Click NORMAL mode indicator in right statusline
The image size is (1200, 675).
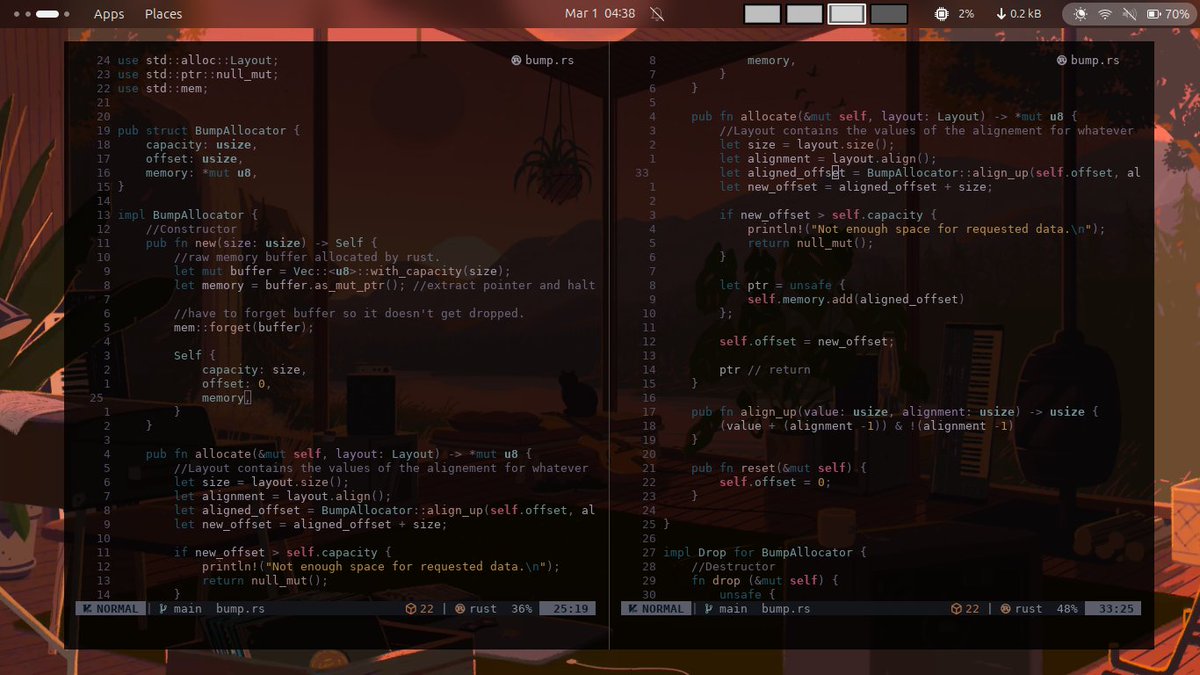pos(655,608)
